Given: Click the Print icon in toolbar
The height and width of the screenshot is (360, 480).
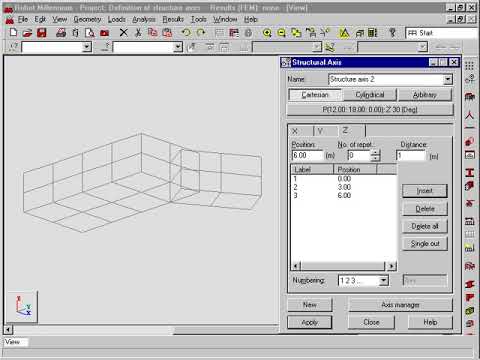Looking at the screenshot, I should tap(61, 32).
